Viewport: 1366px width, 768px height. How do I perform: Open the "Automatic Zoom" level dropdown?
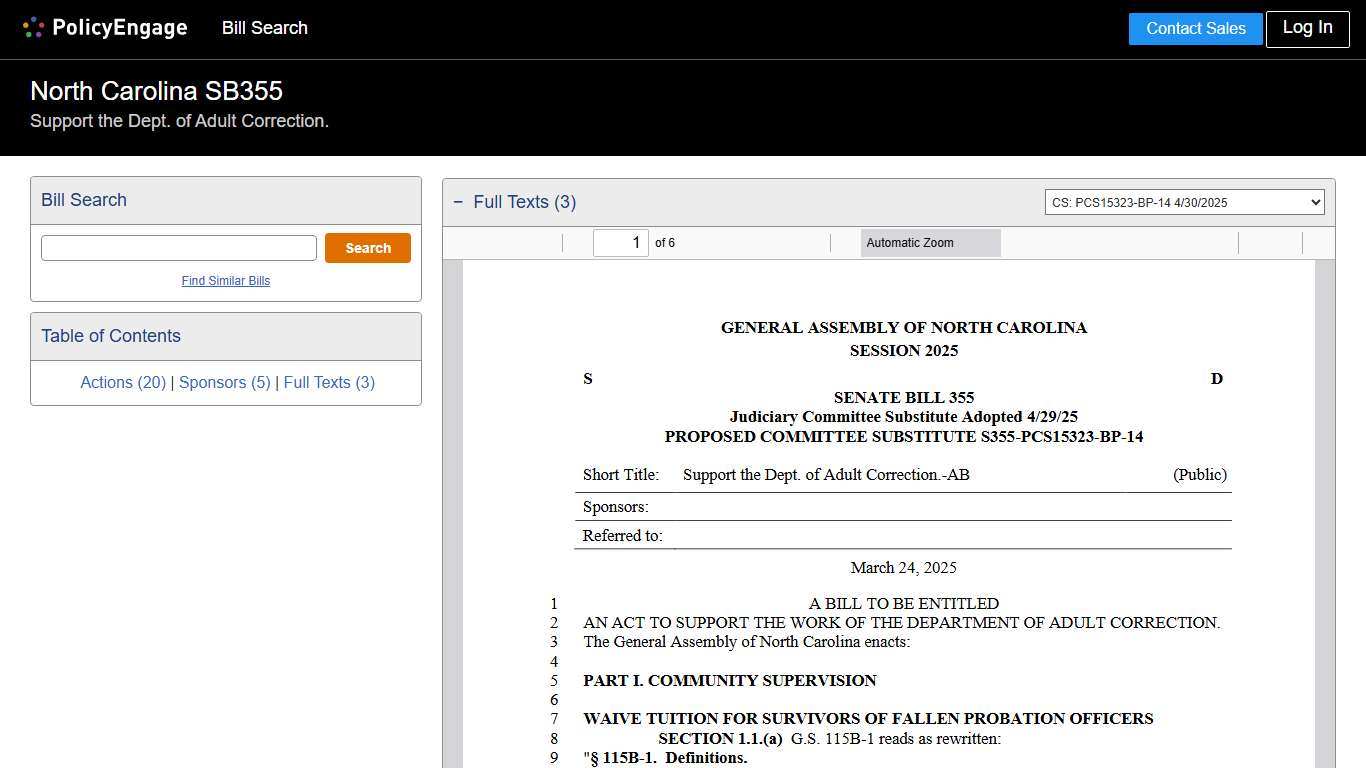[x=930, y=242]
